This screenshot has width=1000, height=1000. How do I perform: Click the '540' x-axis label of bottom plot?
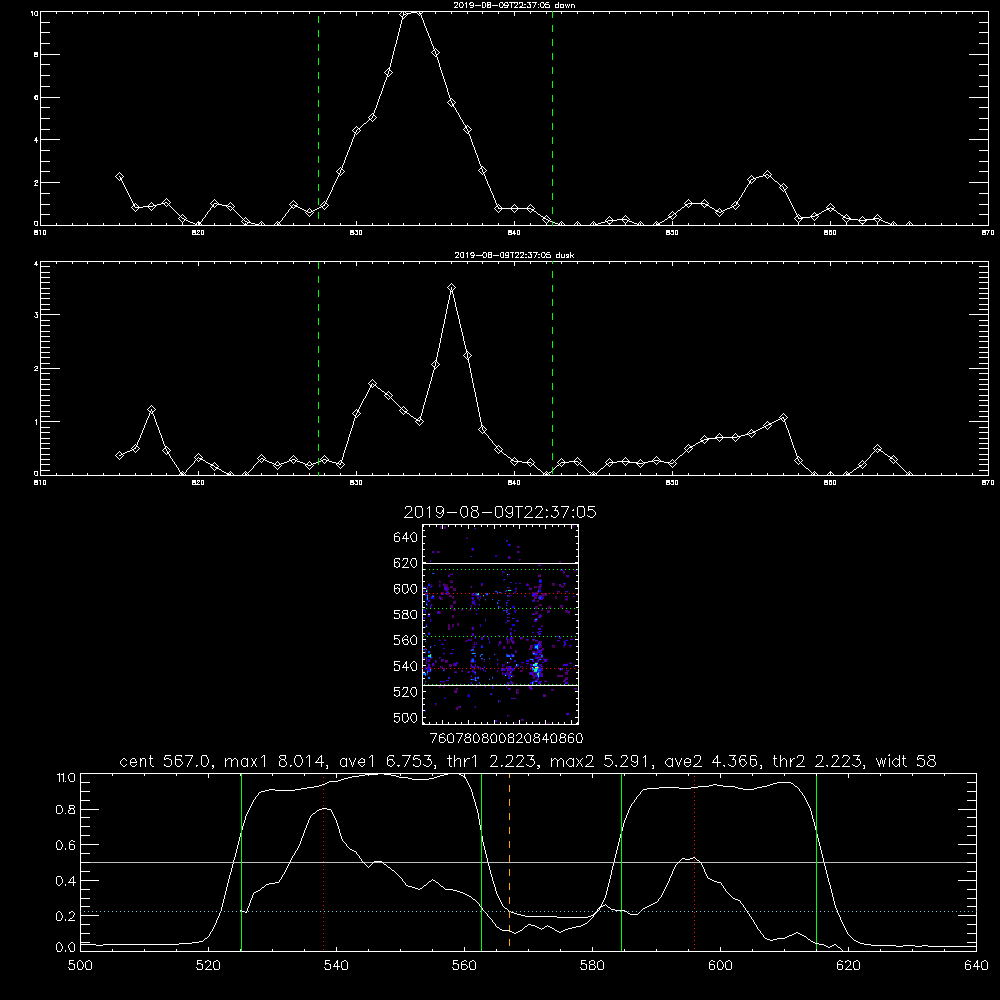click(x=336, y=965)
